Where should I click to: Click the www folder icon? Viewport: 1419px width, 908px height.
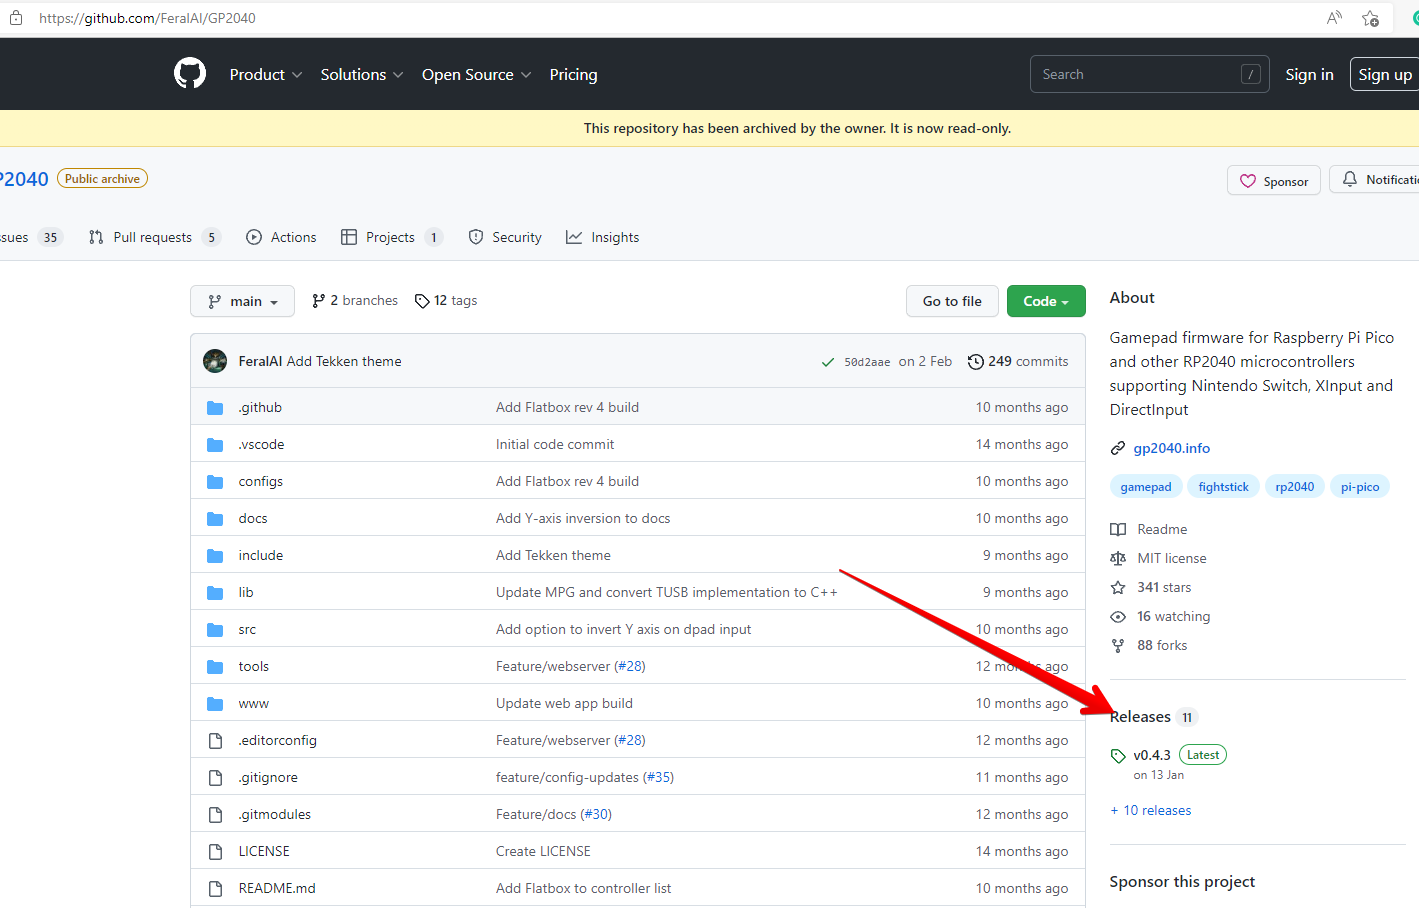pos(215,703)
